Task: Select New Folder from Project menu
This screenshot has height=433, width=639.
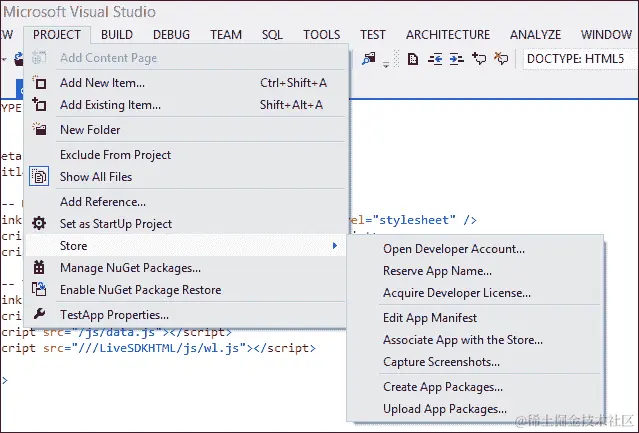Action: (186, 130)
